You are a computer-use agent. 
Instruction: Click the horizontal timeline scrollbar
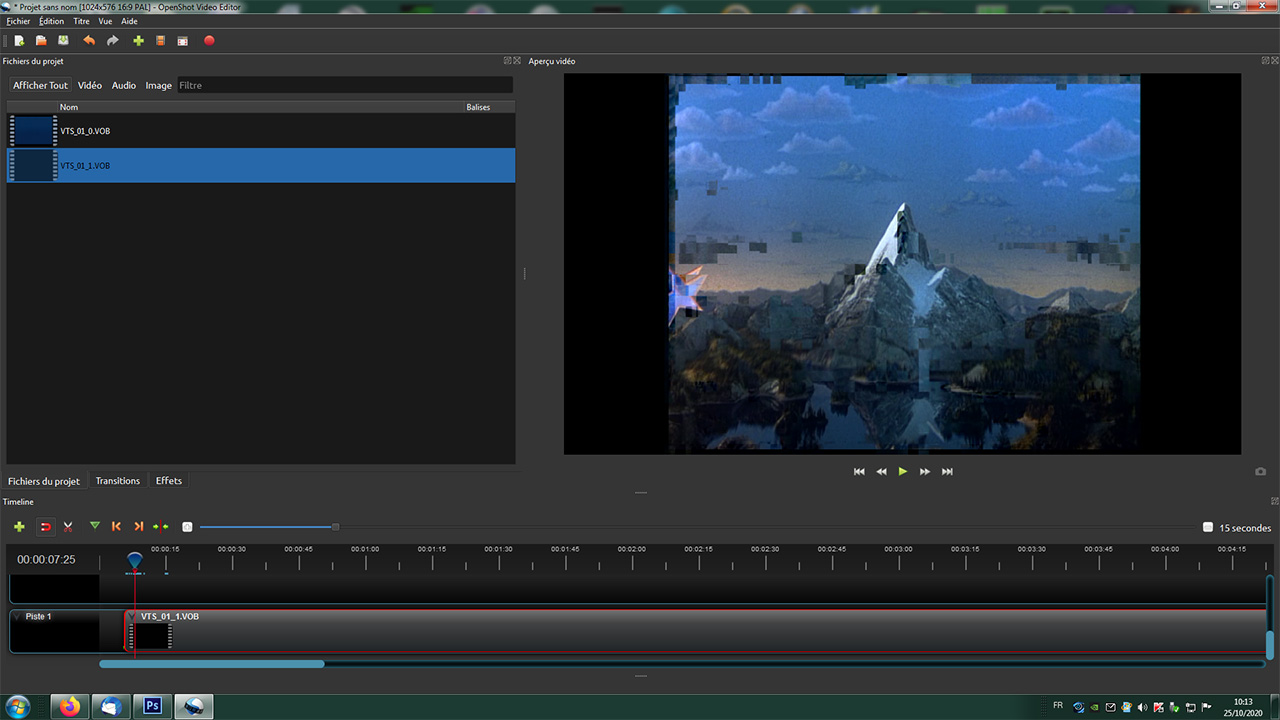pos(212,664)
